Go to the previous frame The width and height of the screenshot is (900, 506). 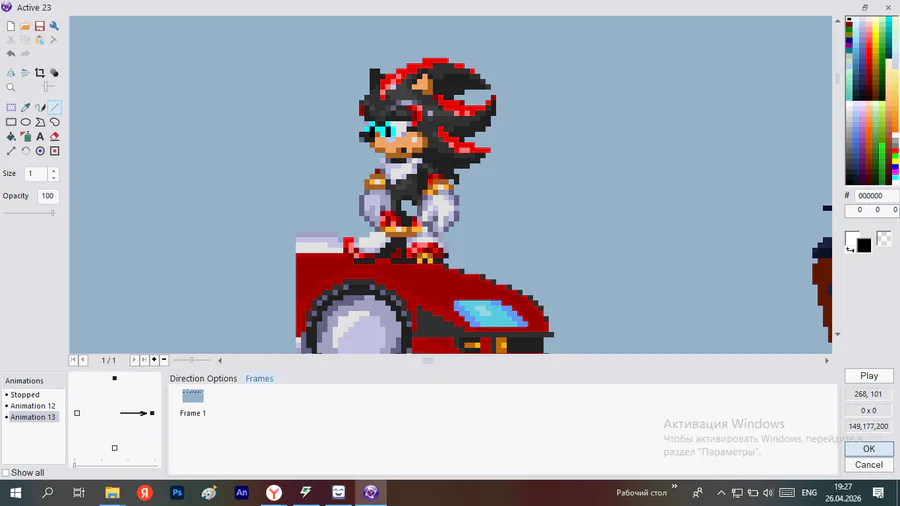tap(83, 360)
